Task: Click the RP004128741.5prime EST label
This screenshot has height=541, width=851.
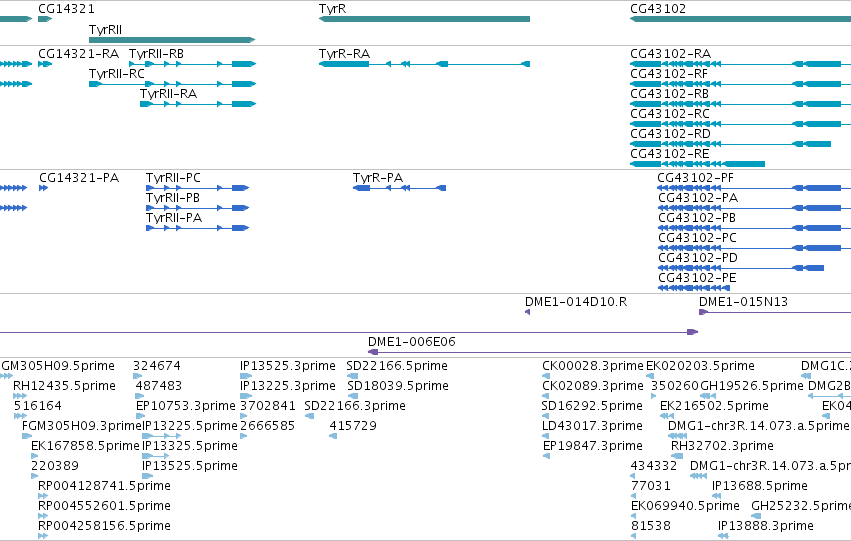Action: tap(104, 487)
